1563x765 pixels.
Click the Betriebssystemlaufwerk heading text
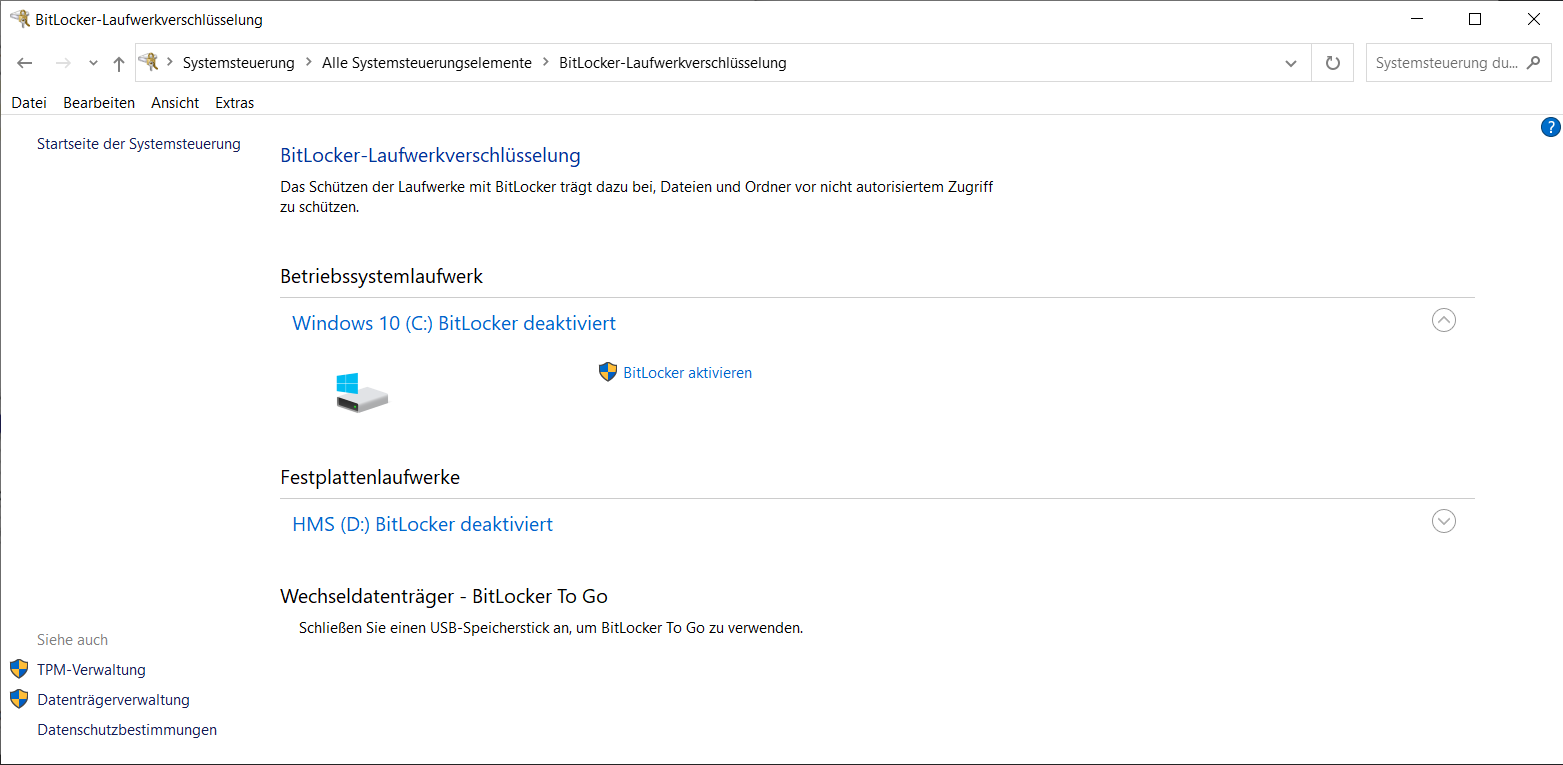[x=381, y=276]
